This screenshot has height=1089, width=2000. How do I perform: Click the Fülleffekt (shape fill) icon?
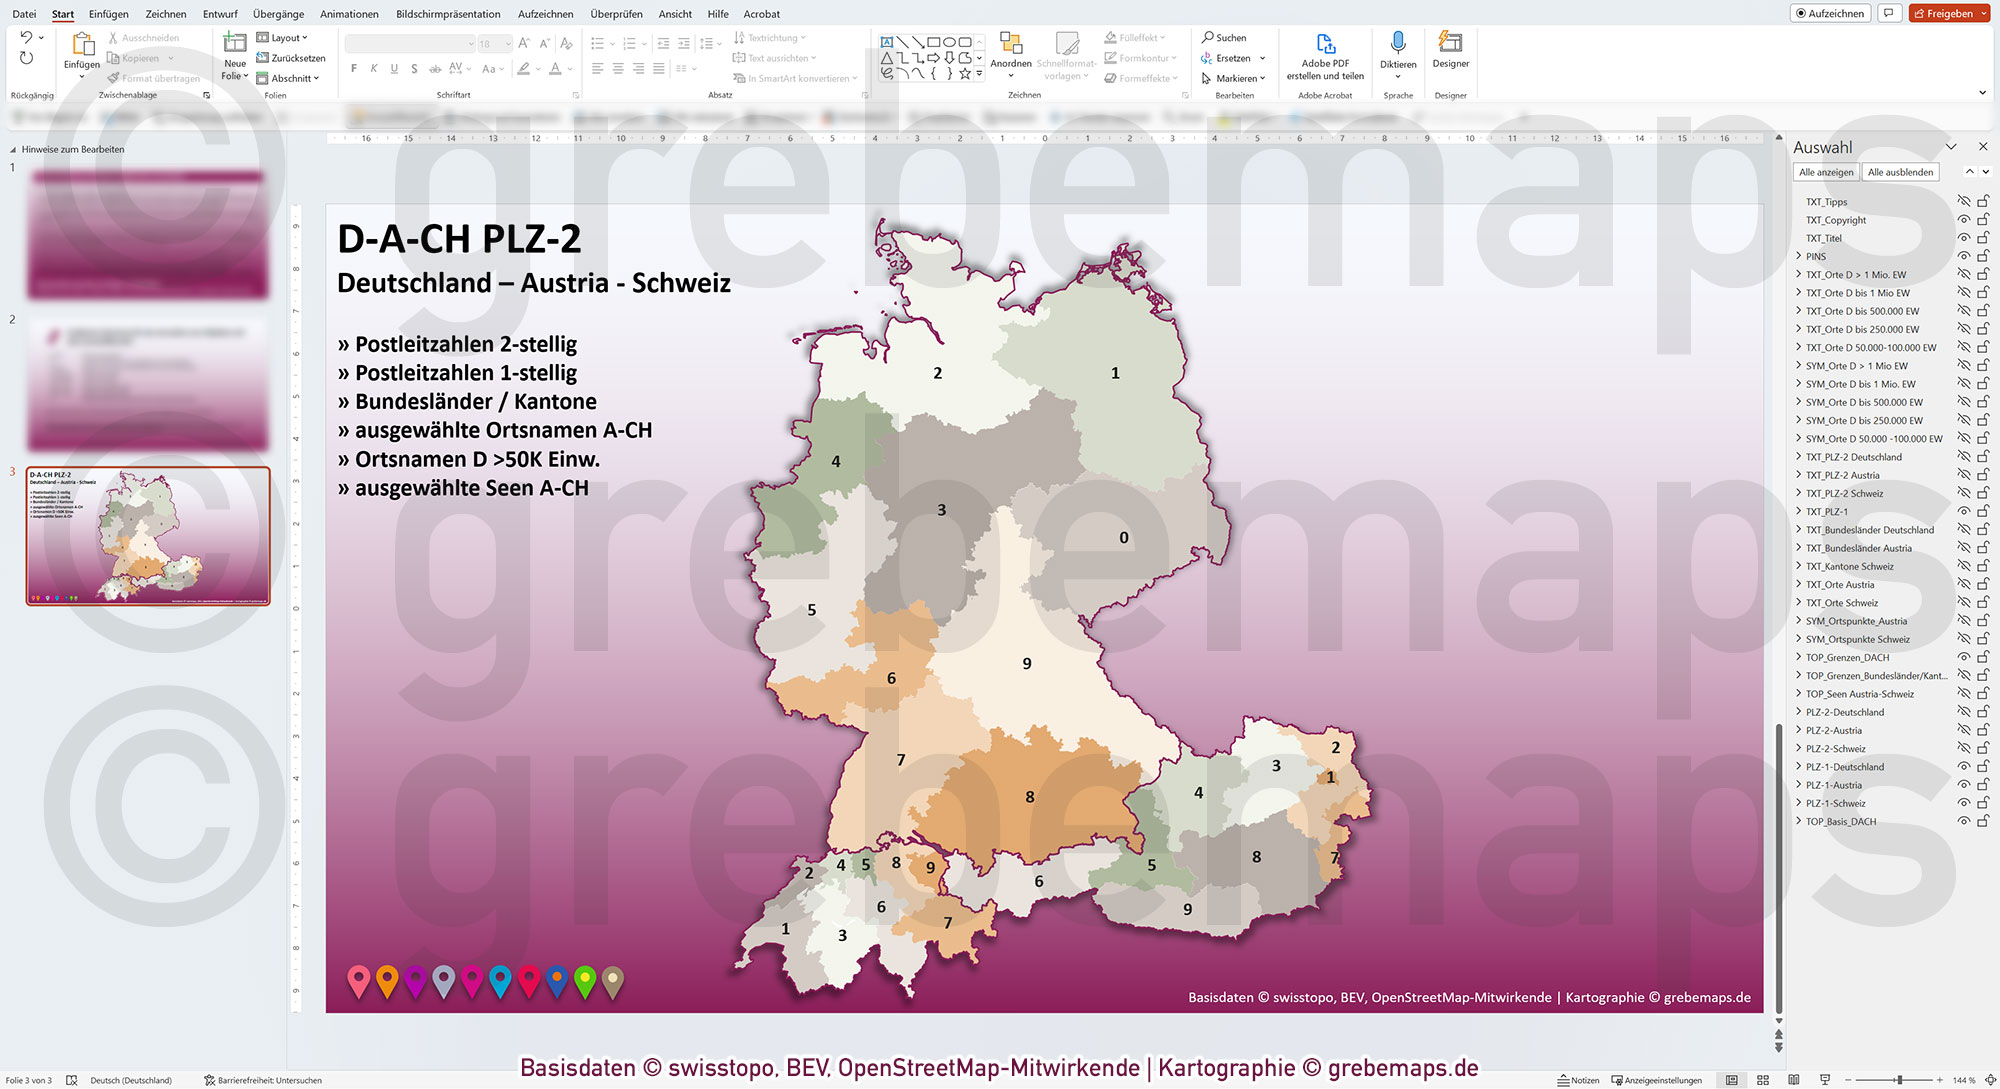[x=1110, y=35]
